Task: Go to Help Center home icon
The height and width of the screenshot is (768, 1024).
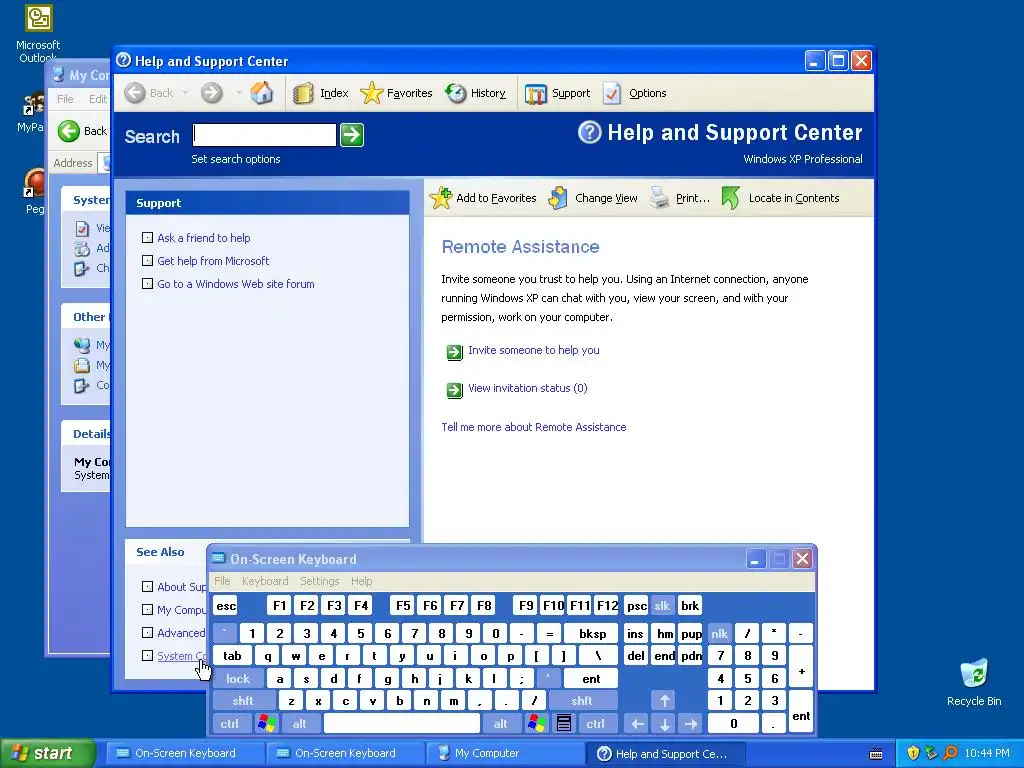Action: click(262, 93)
